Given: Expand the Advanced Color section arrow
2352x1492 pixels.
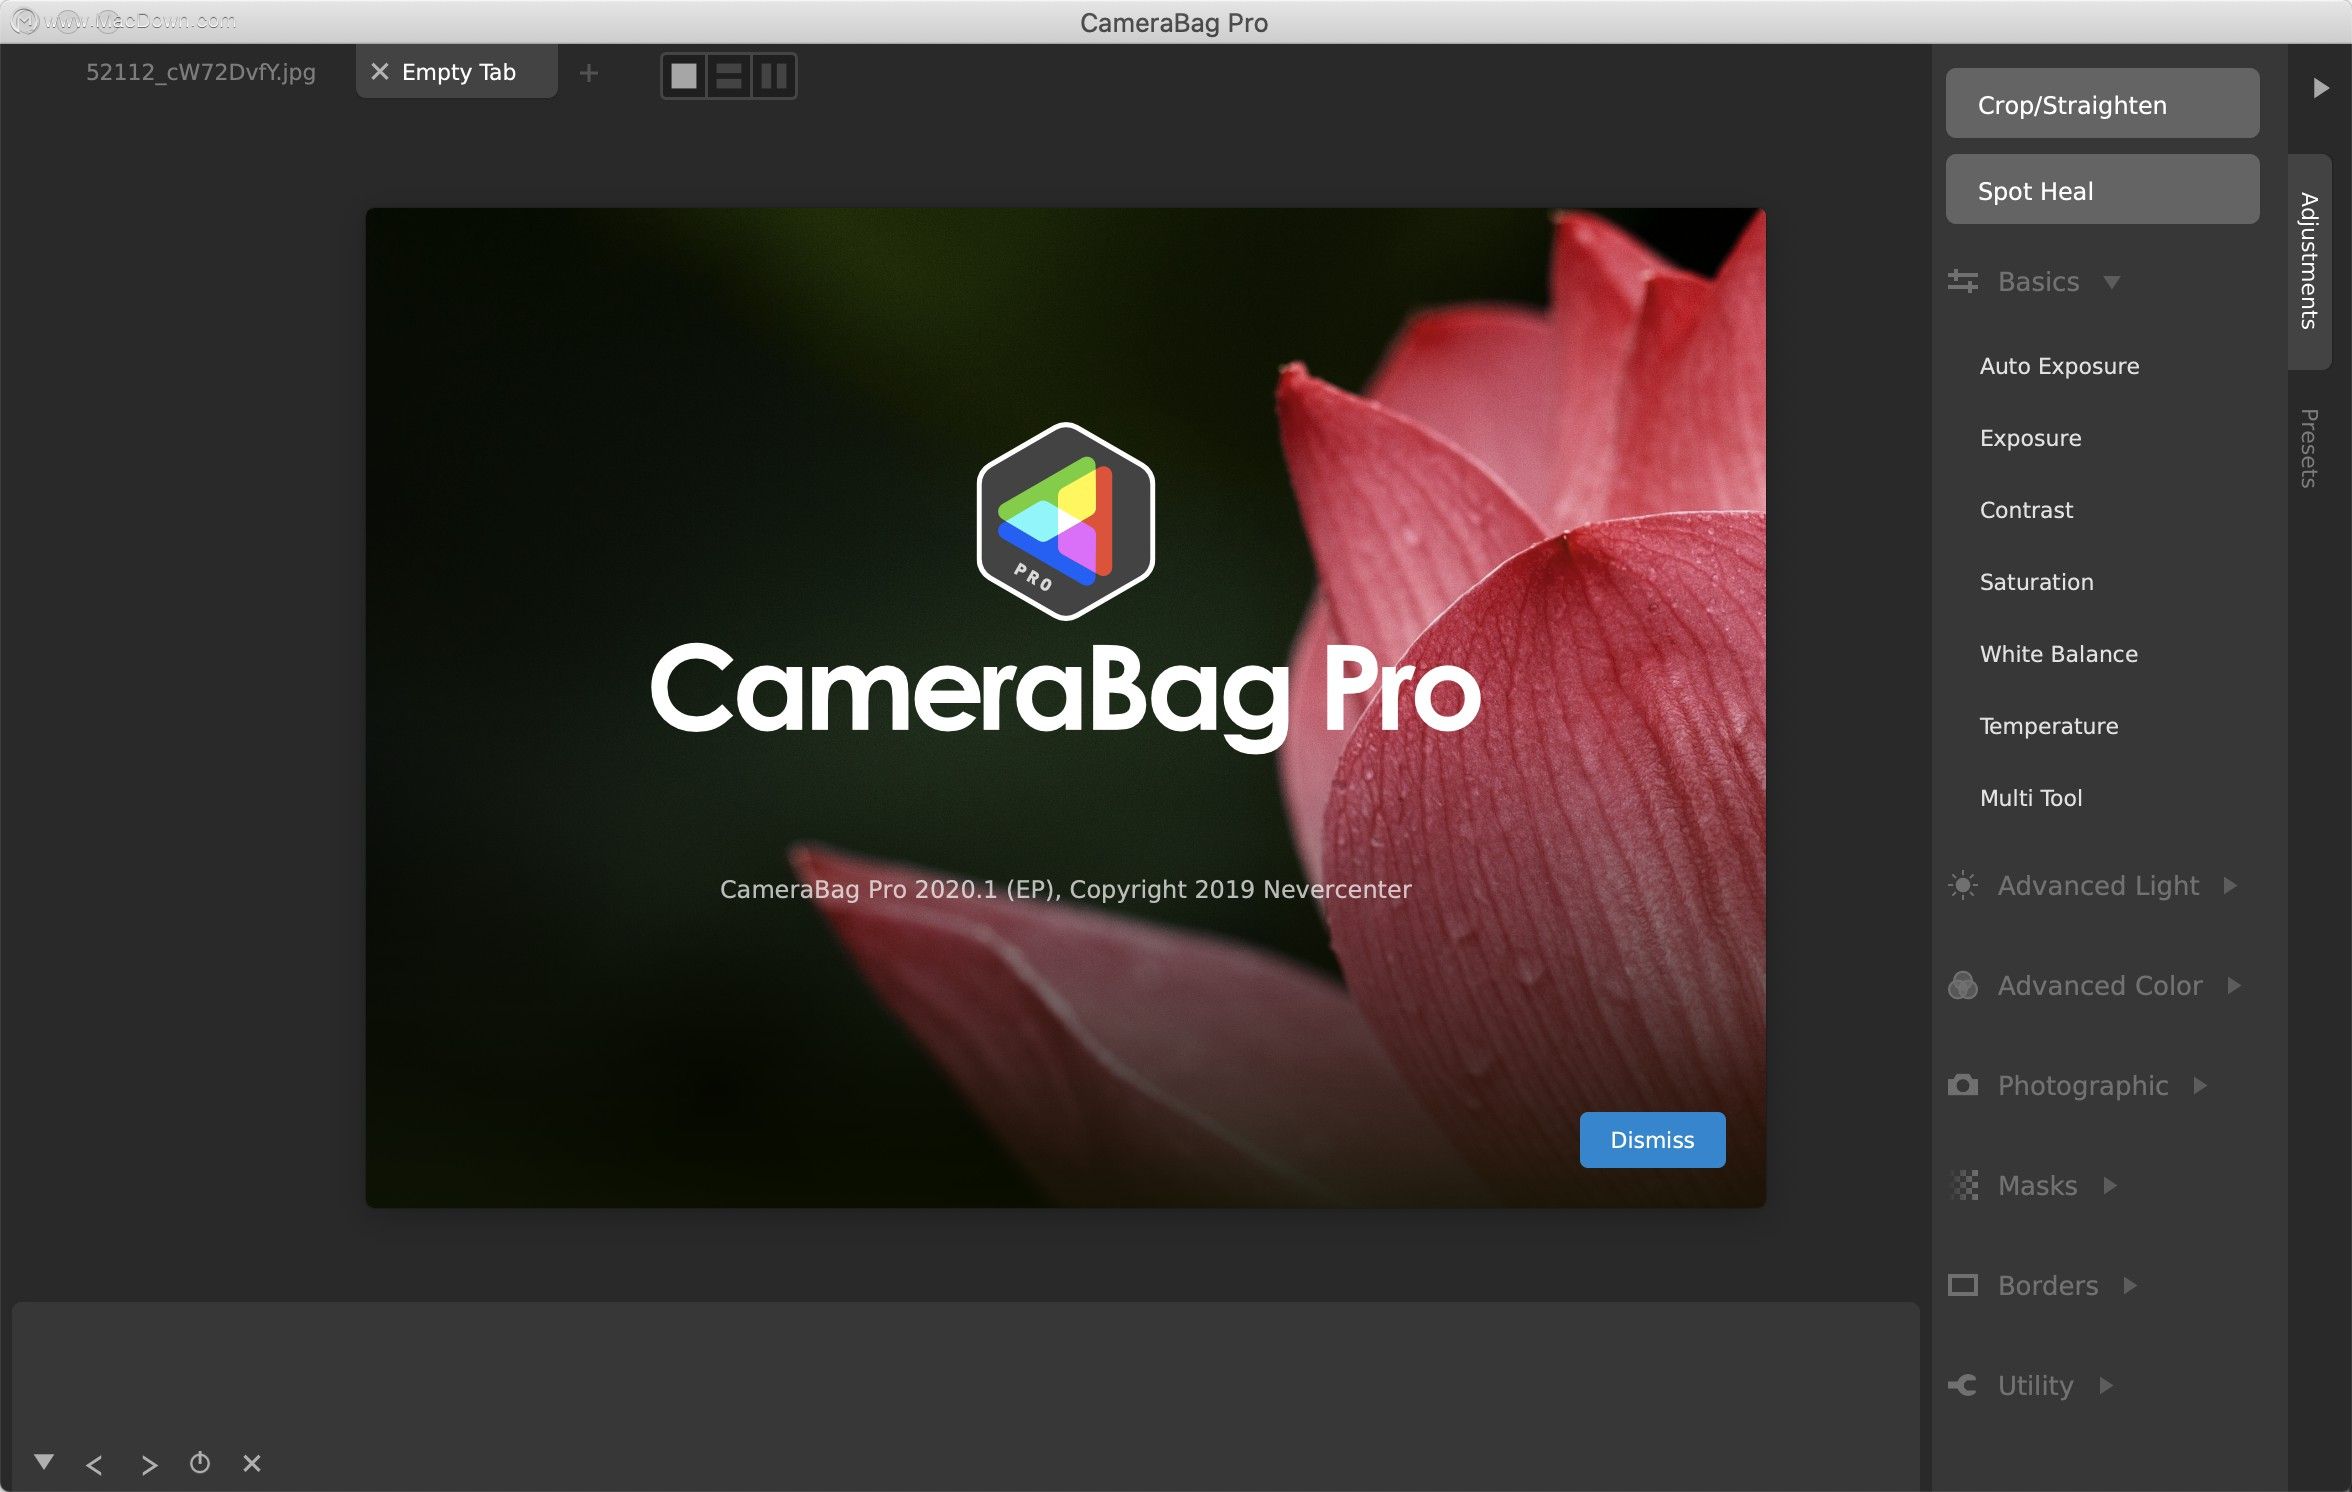Looking at the screenshot, I should click(x=2235, y=986).
